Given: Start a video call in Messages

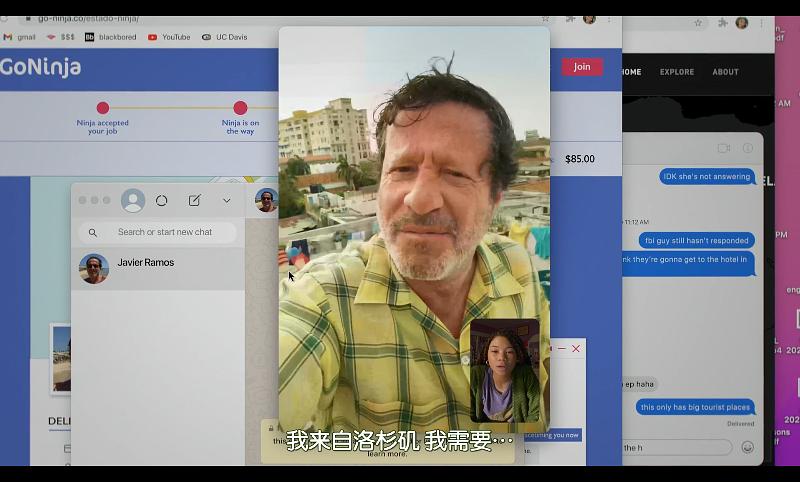Looking at the screenshot, I should coord(724,148).
